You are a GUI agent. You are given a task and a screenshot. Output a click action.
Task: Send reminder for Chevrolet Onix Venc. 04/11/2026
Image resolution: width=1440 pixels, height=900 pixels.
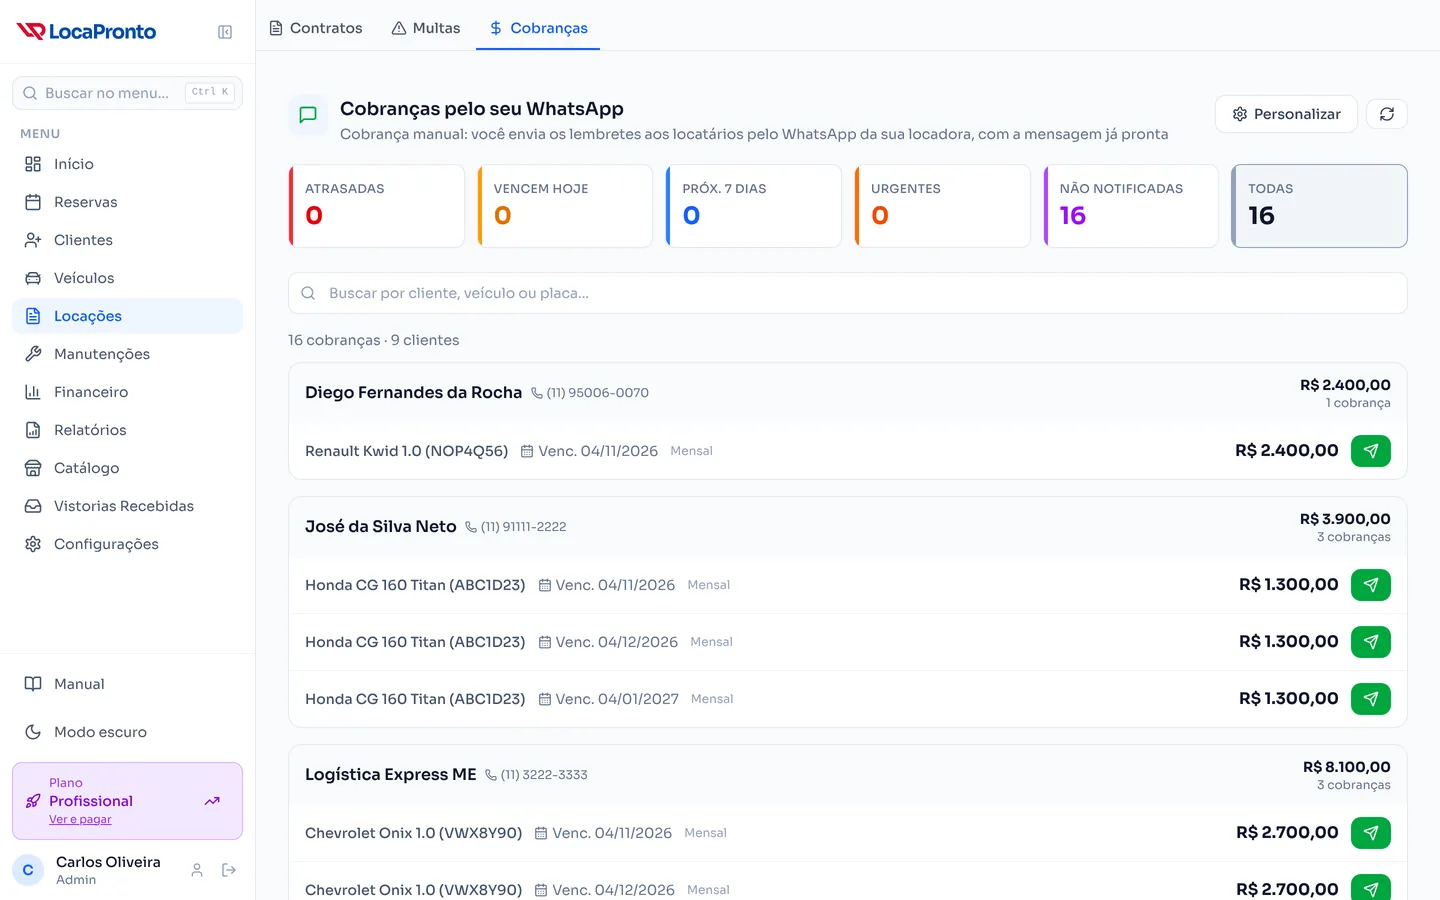1371,833
